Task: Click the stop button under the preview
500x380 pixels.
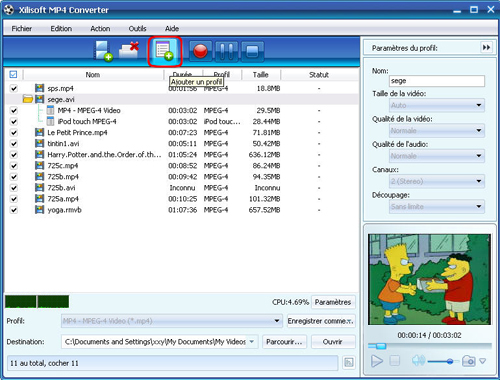Action: coord(395,361)
